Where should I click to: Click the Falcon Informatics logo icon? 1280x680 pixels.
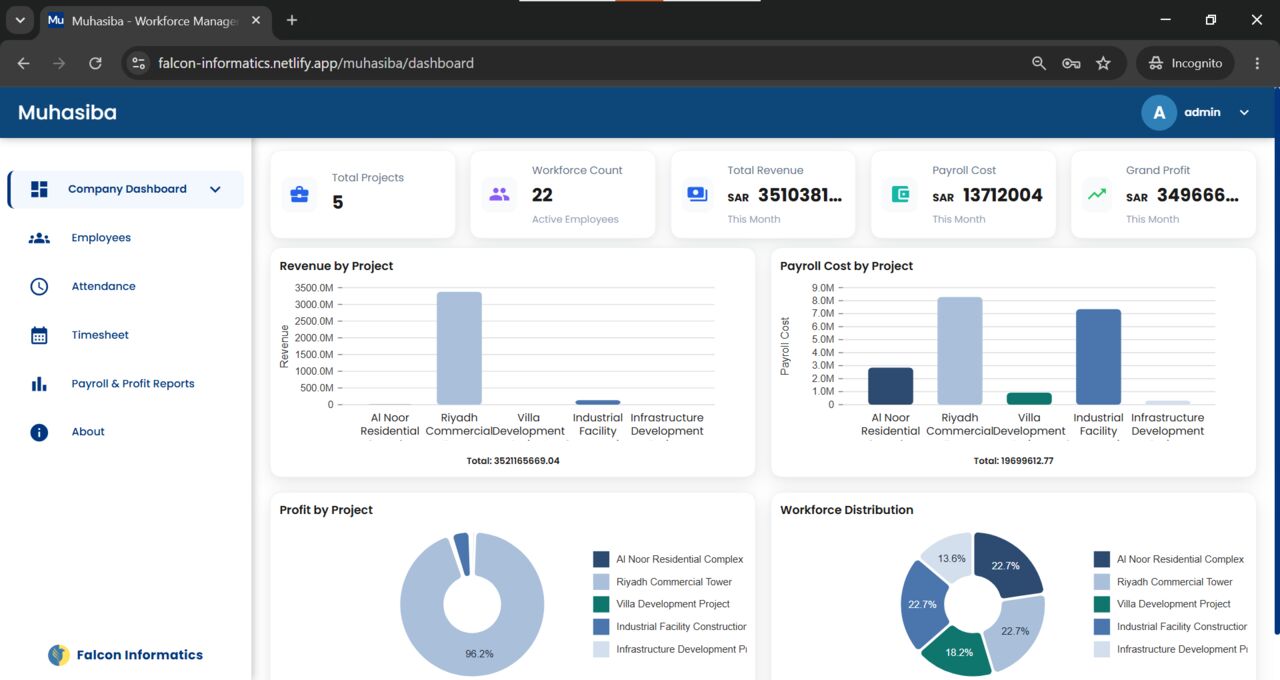click(x=59, y=655)
